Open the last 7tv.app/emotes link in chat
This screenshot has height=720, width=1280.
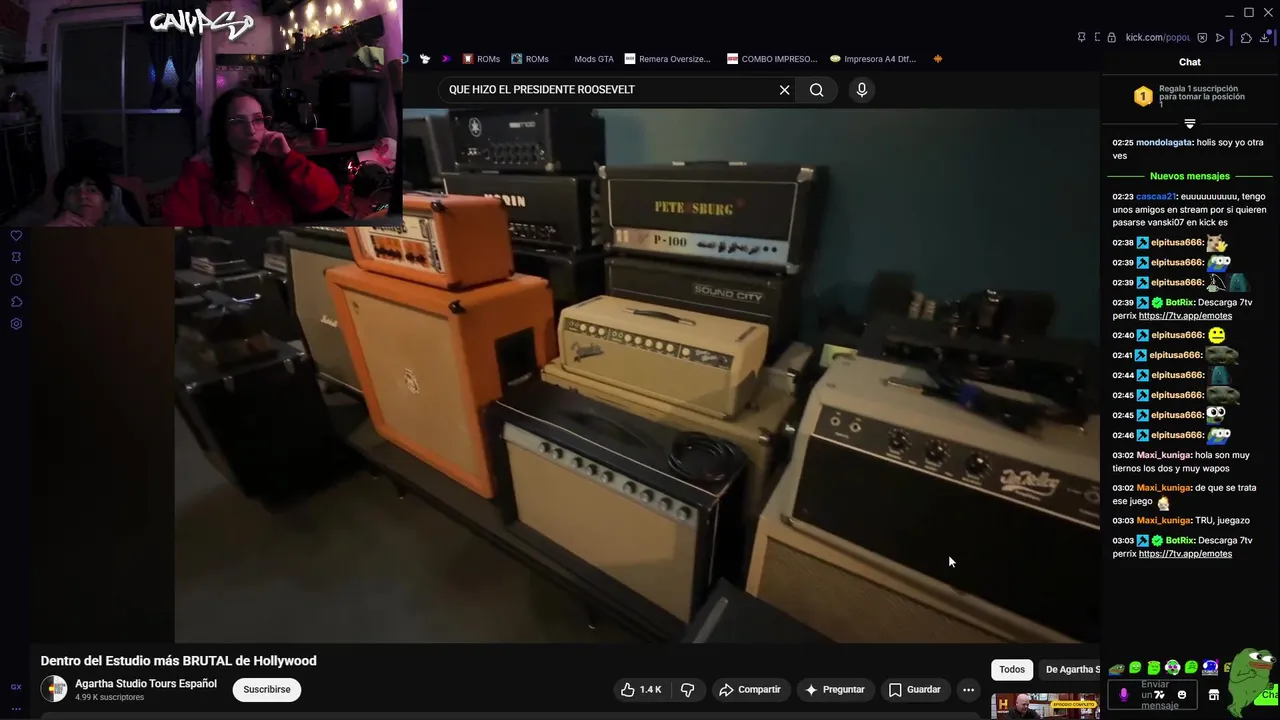[x=1185, y=554]
